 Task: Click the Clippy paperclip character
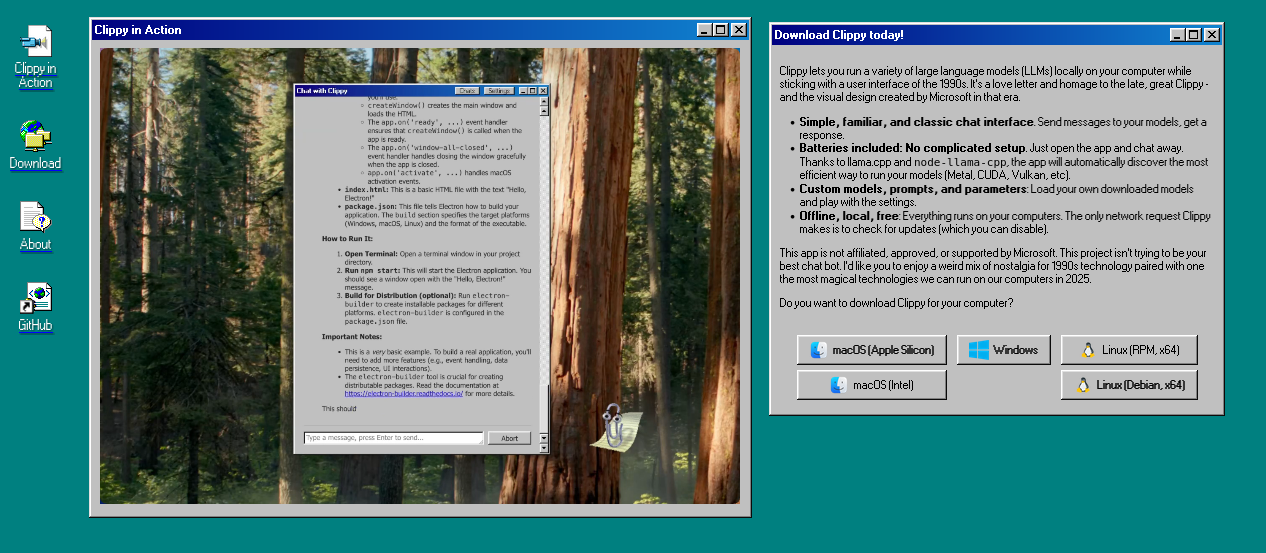[x=612, y=424]
